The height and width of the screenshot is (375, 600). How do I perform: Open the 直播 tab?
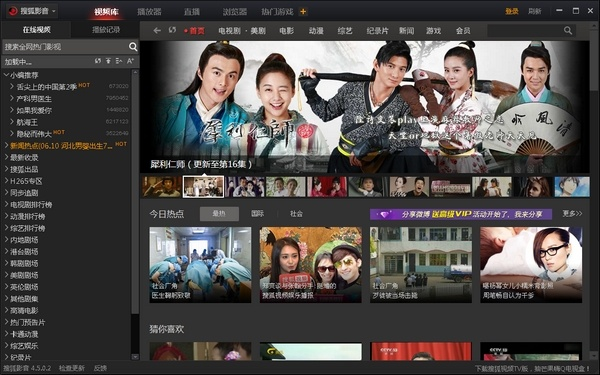coord(192,11)
